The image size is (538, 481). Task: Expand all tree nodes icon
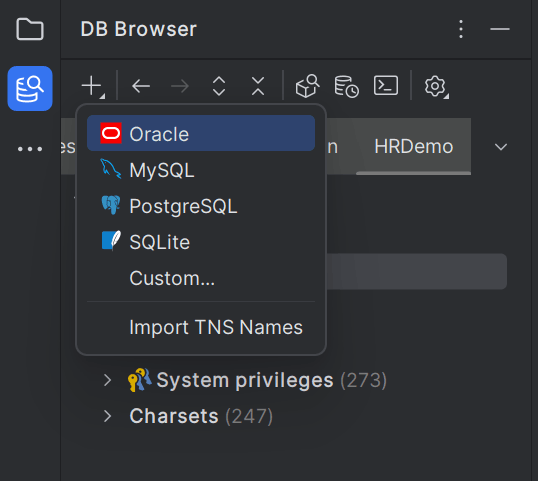[219, 86]
